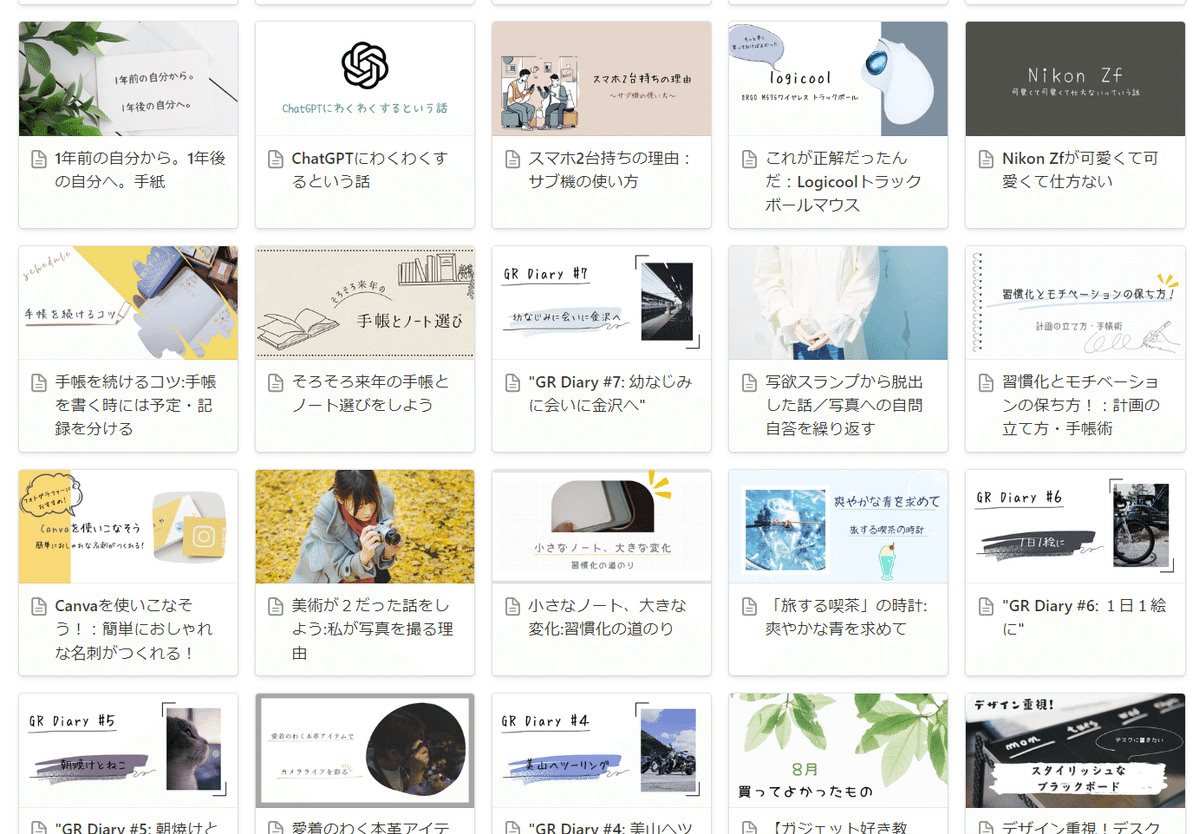Click the page icon beside "スマホ2台持ちの理由"

point(512,159)
